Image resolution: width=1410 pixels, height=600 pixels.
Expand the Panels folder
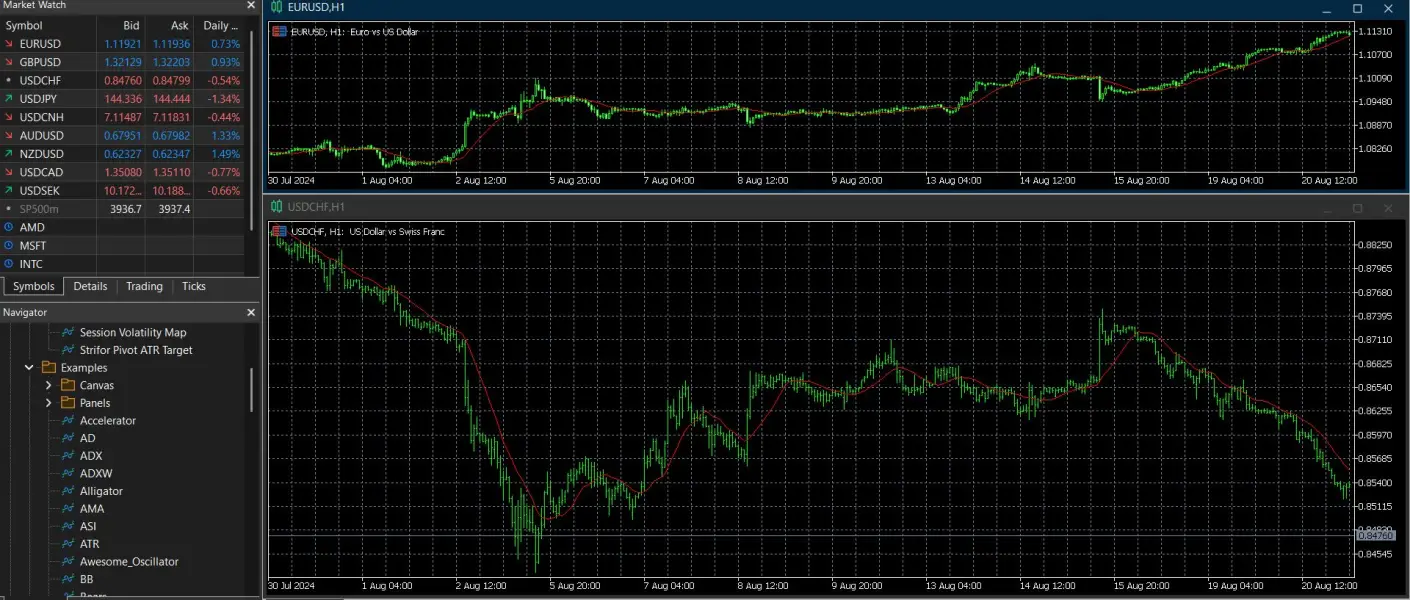[48, 403]
